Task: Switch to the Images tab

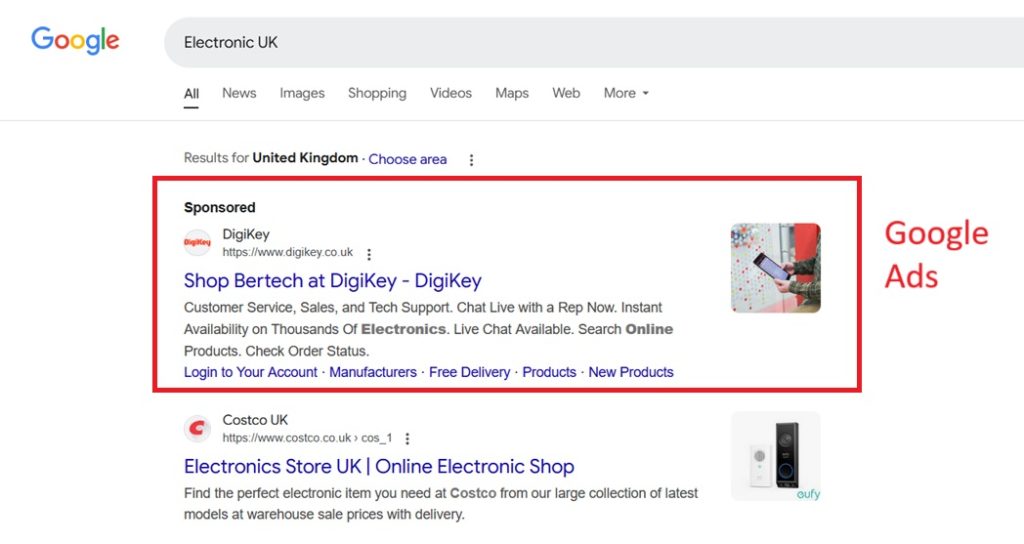Action: point(302,93)
